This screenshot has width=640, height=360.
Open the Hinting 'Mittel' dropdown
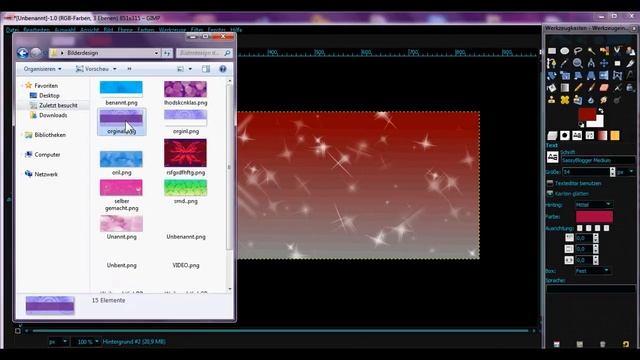point(593,204)
